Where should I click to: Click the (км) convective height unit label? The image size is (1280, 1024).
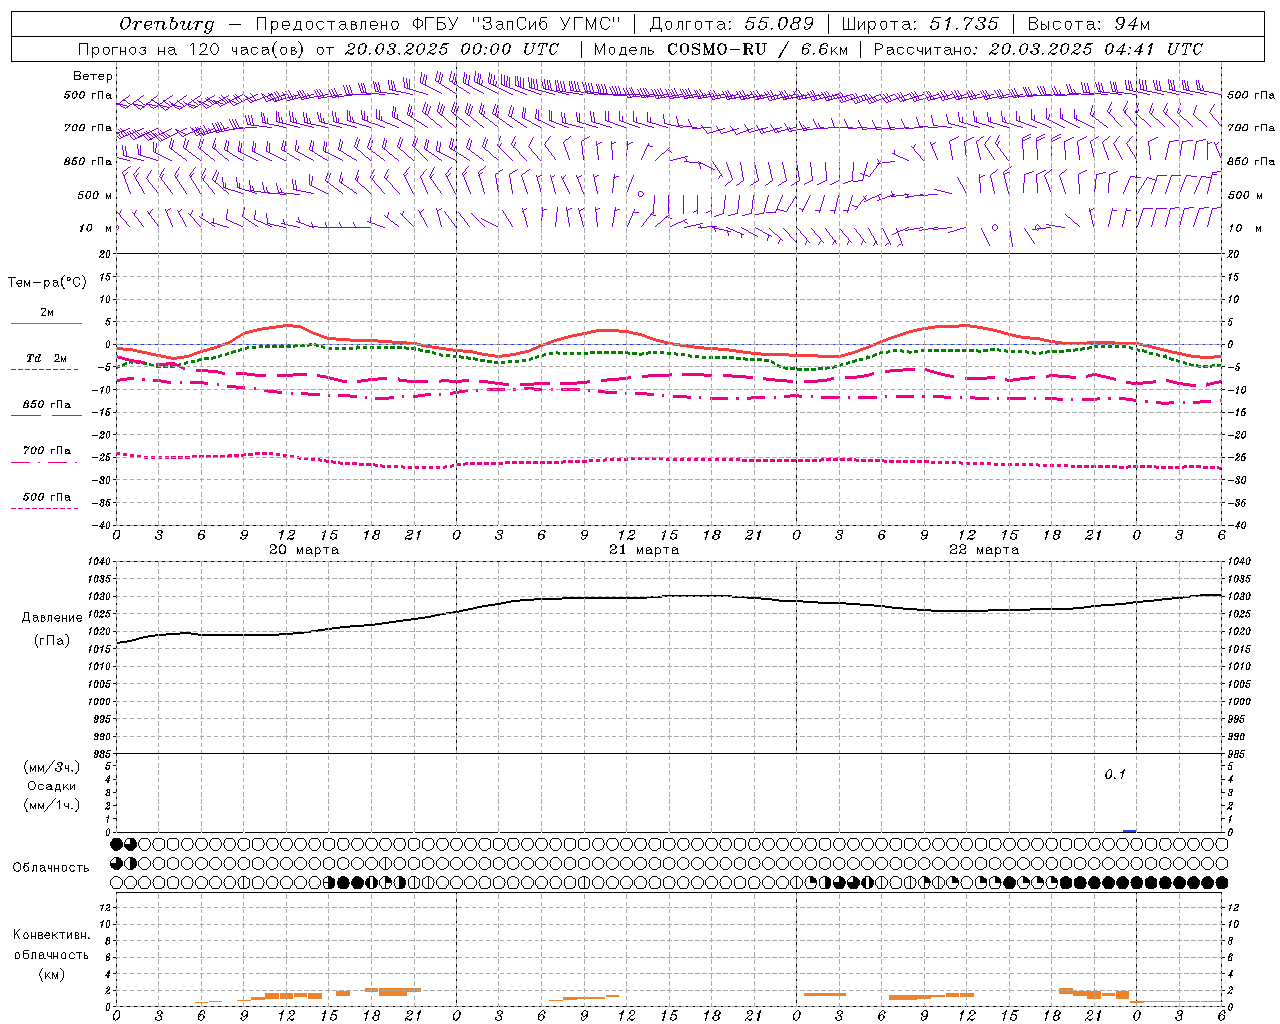pos(51,974)
